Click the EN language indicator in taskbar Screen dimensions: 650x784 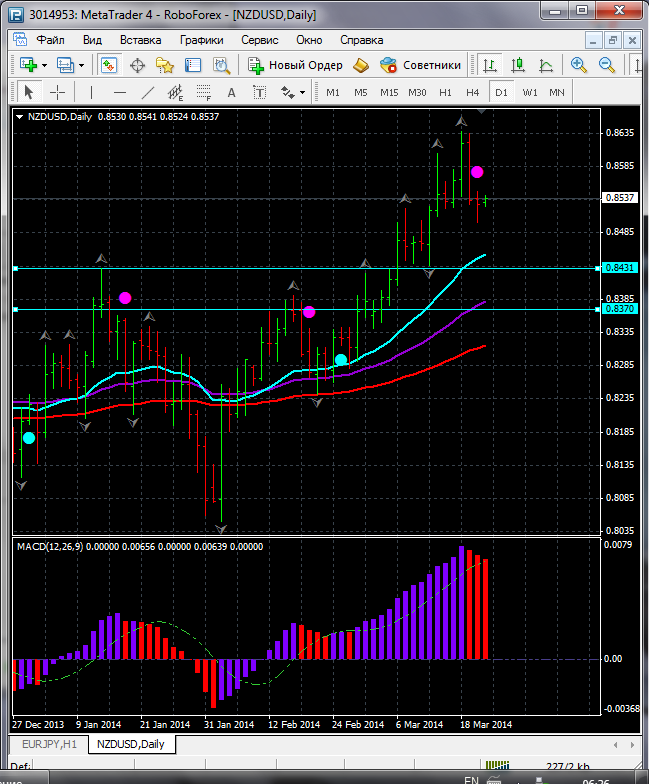click(x=471, y=780)
